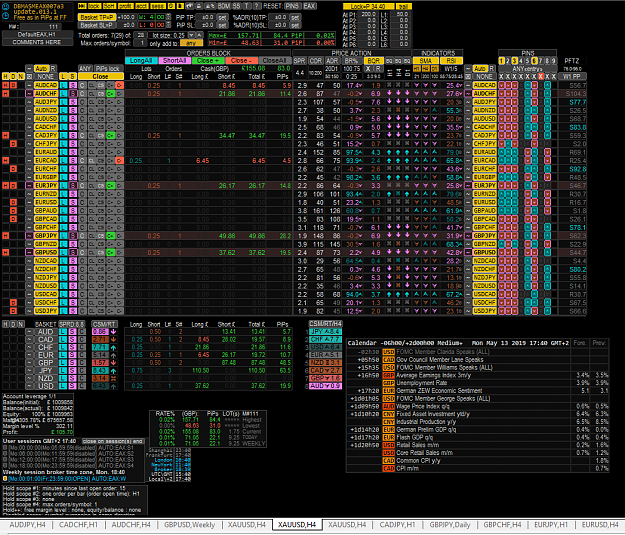
Task: Click the red C- button in AUDCAD row
Action: pos(119,85)
